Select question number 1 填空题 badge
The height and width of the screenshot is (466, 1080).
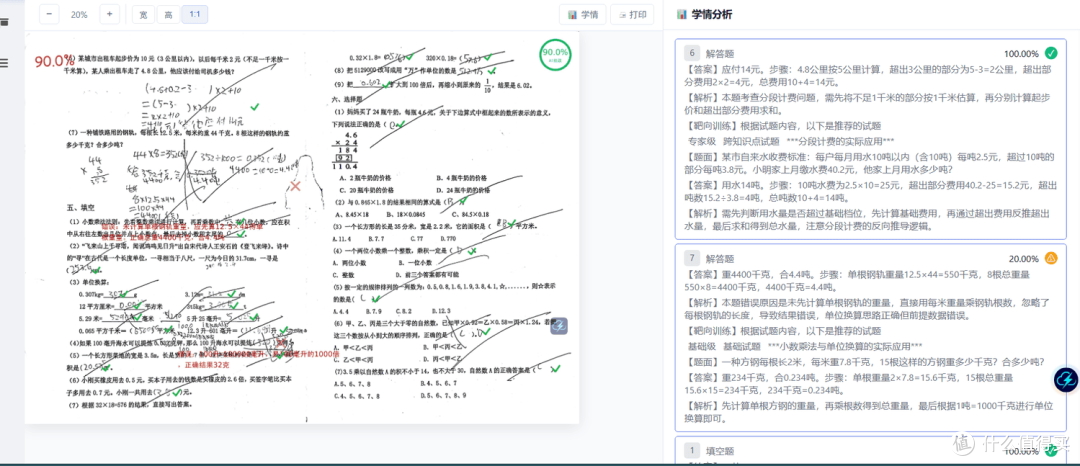point(692,451)
